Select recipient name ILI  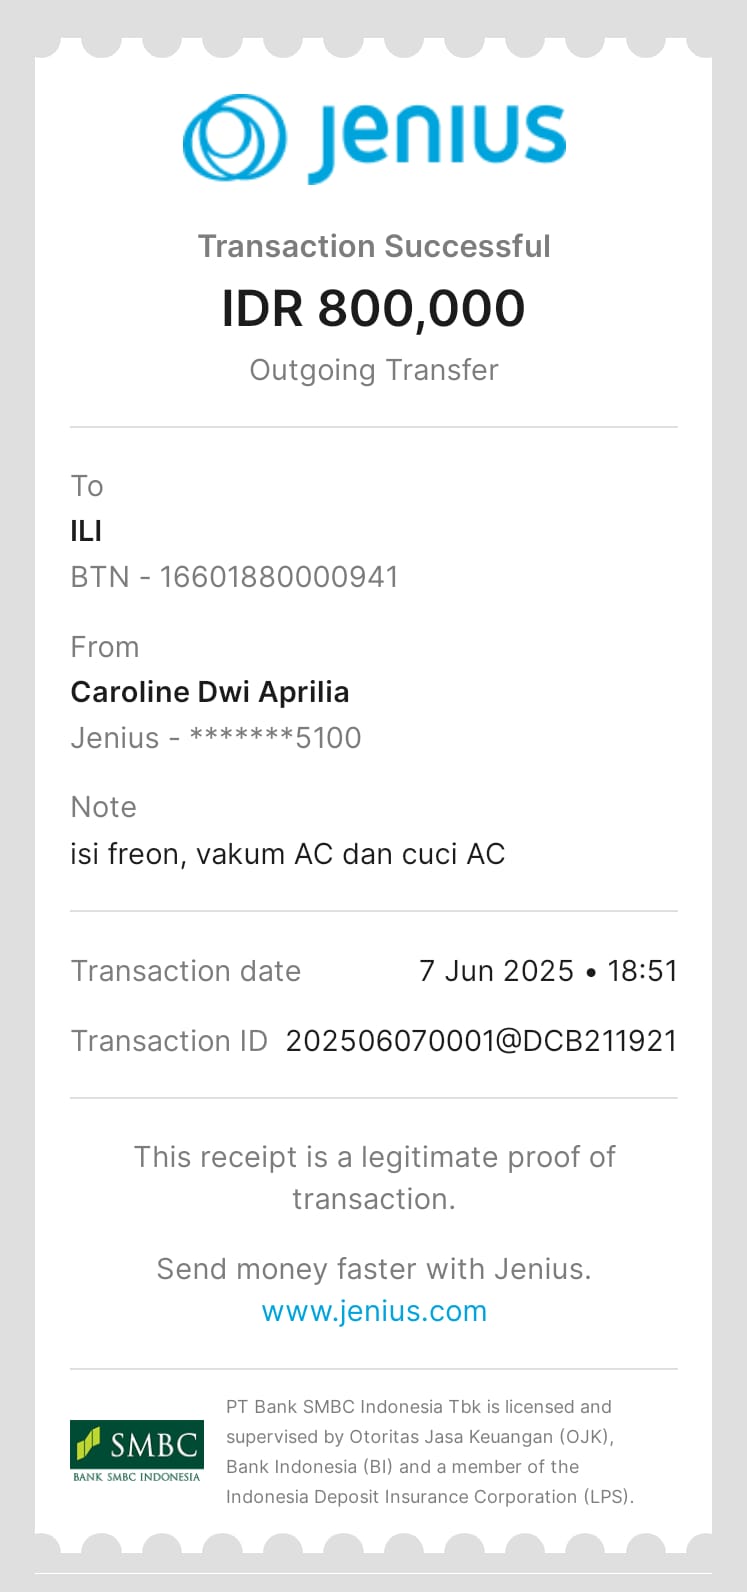pos(86,531)
